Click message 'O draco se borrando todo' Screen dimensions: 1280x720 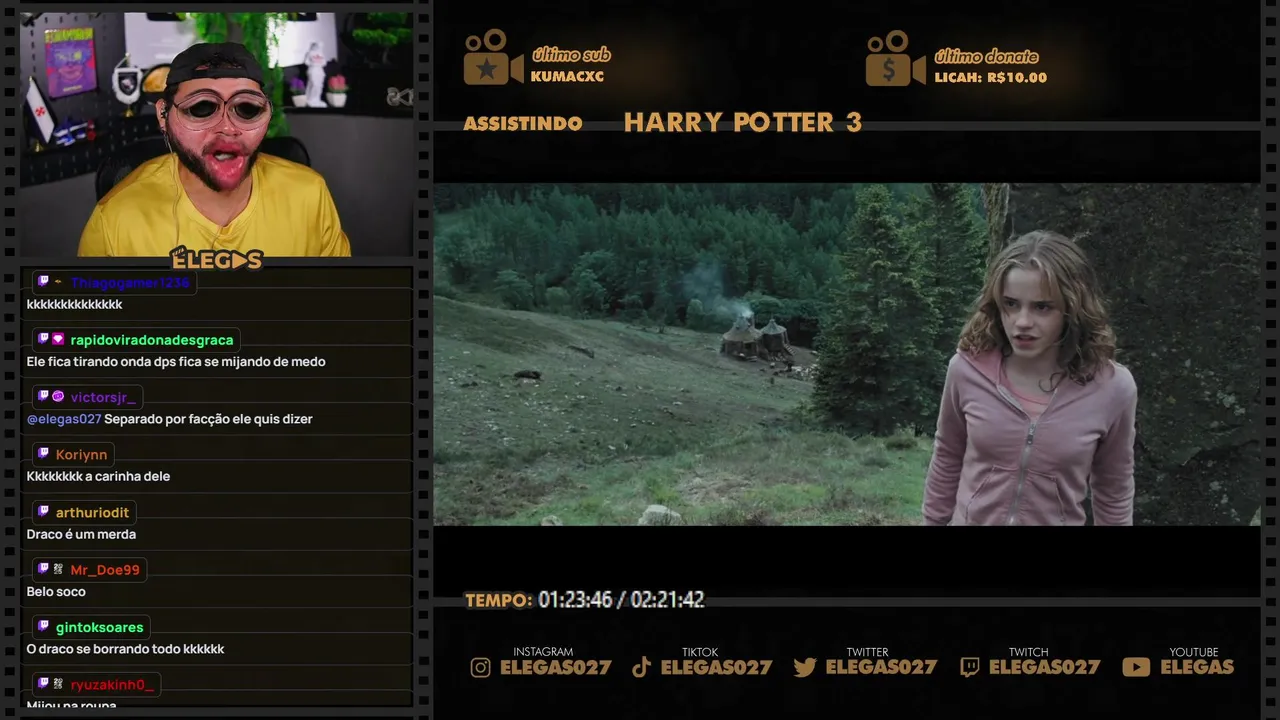pos(125,649)
